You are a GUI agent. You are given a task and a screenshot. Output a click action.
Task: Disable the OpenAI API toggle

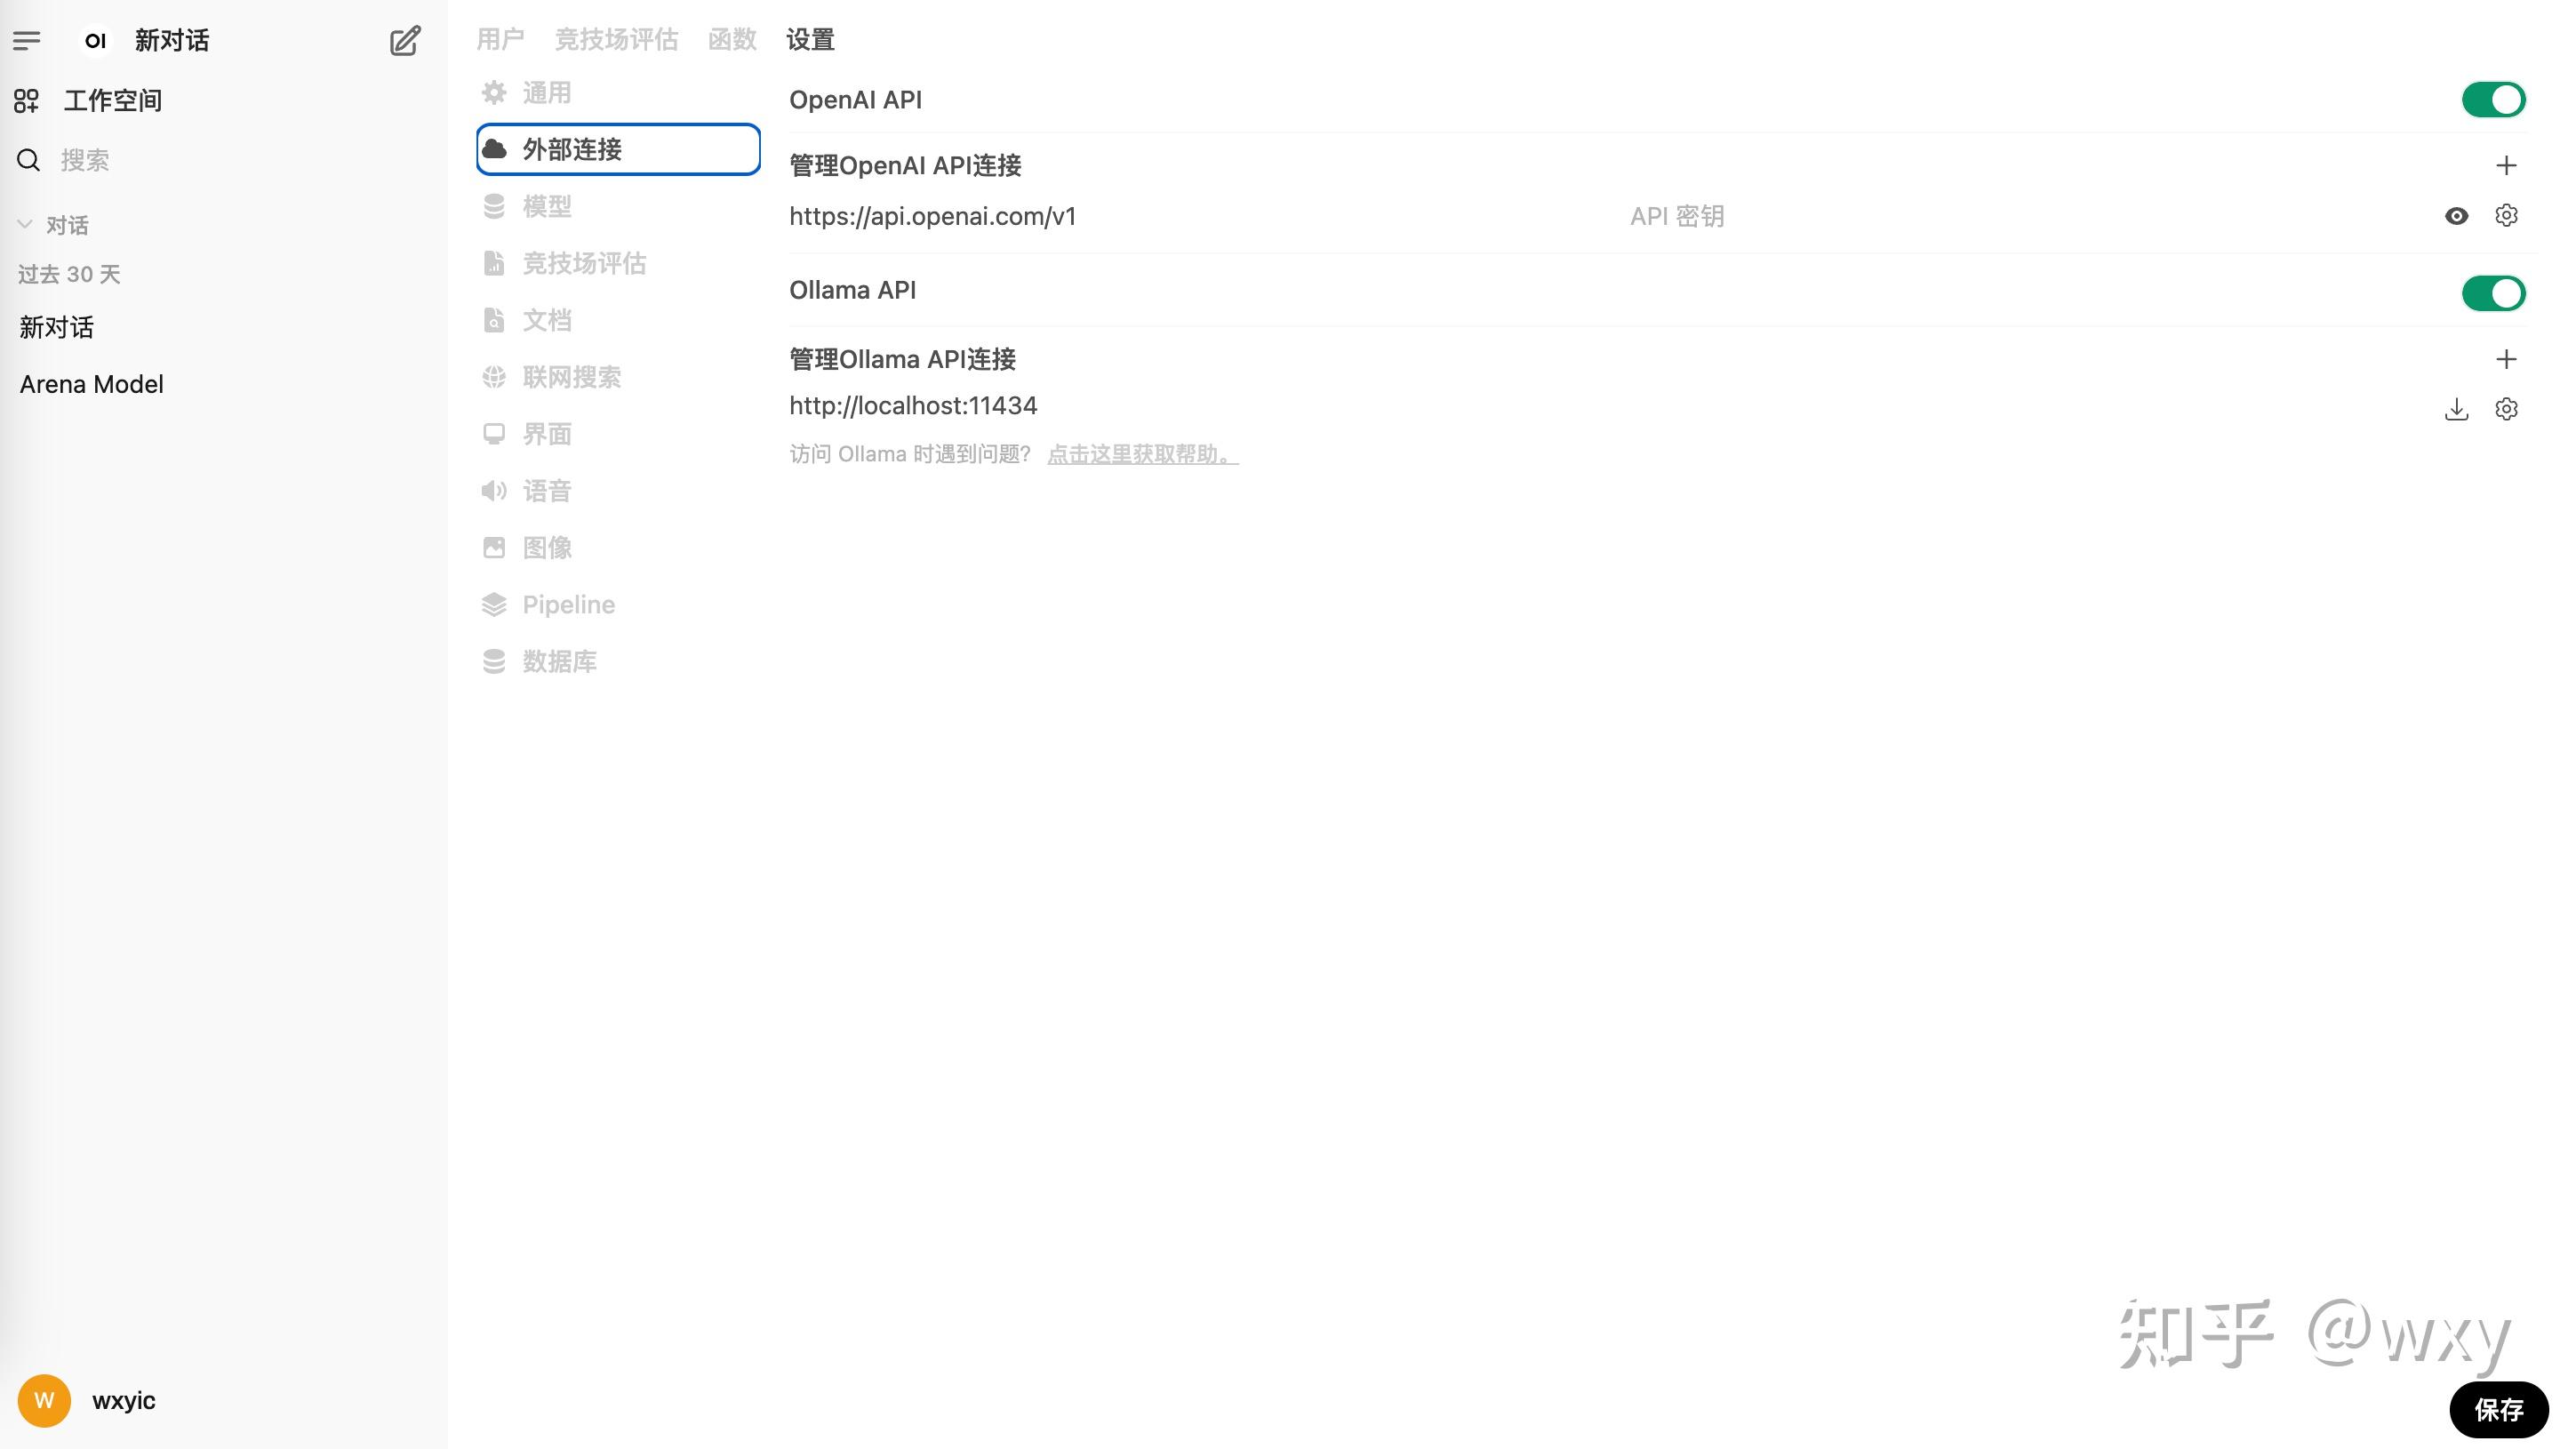(x=2493, y=100)
